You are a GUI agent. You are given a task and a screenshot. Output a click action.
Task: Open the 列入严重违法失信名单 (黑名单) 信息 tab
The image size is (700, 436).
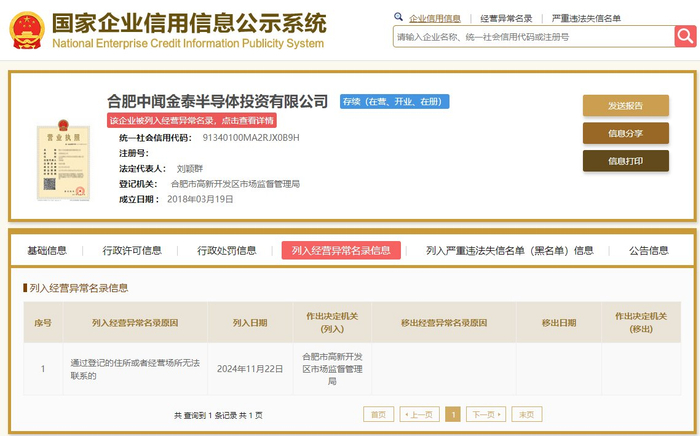510,250
